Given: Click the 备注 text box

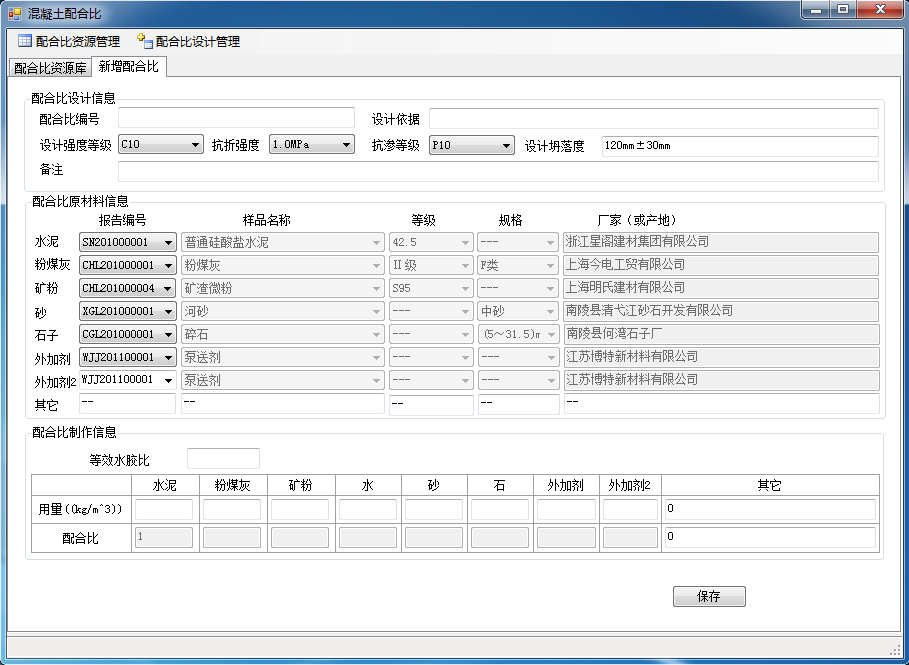Looking at the screenshot, I should [497, 171].
